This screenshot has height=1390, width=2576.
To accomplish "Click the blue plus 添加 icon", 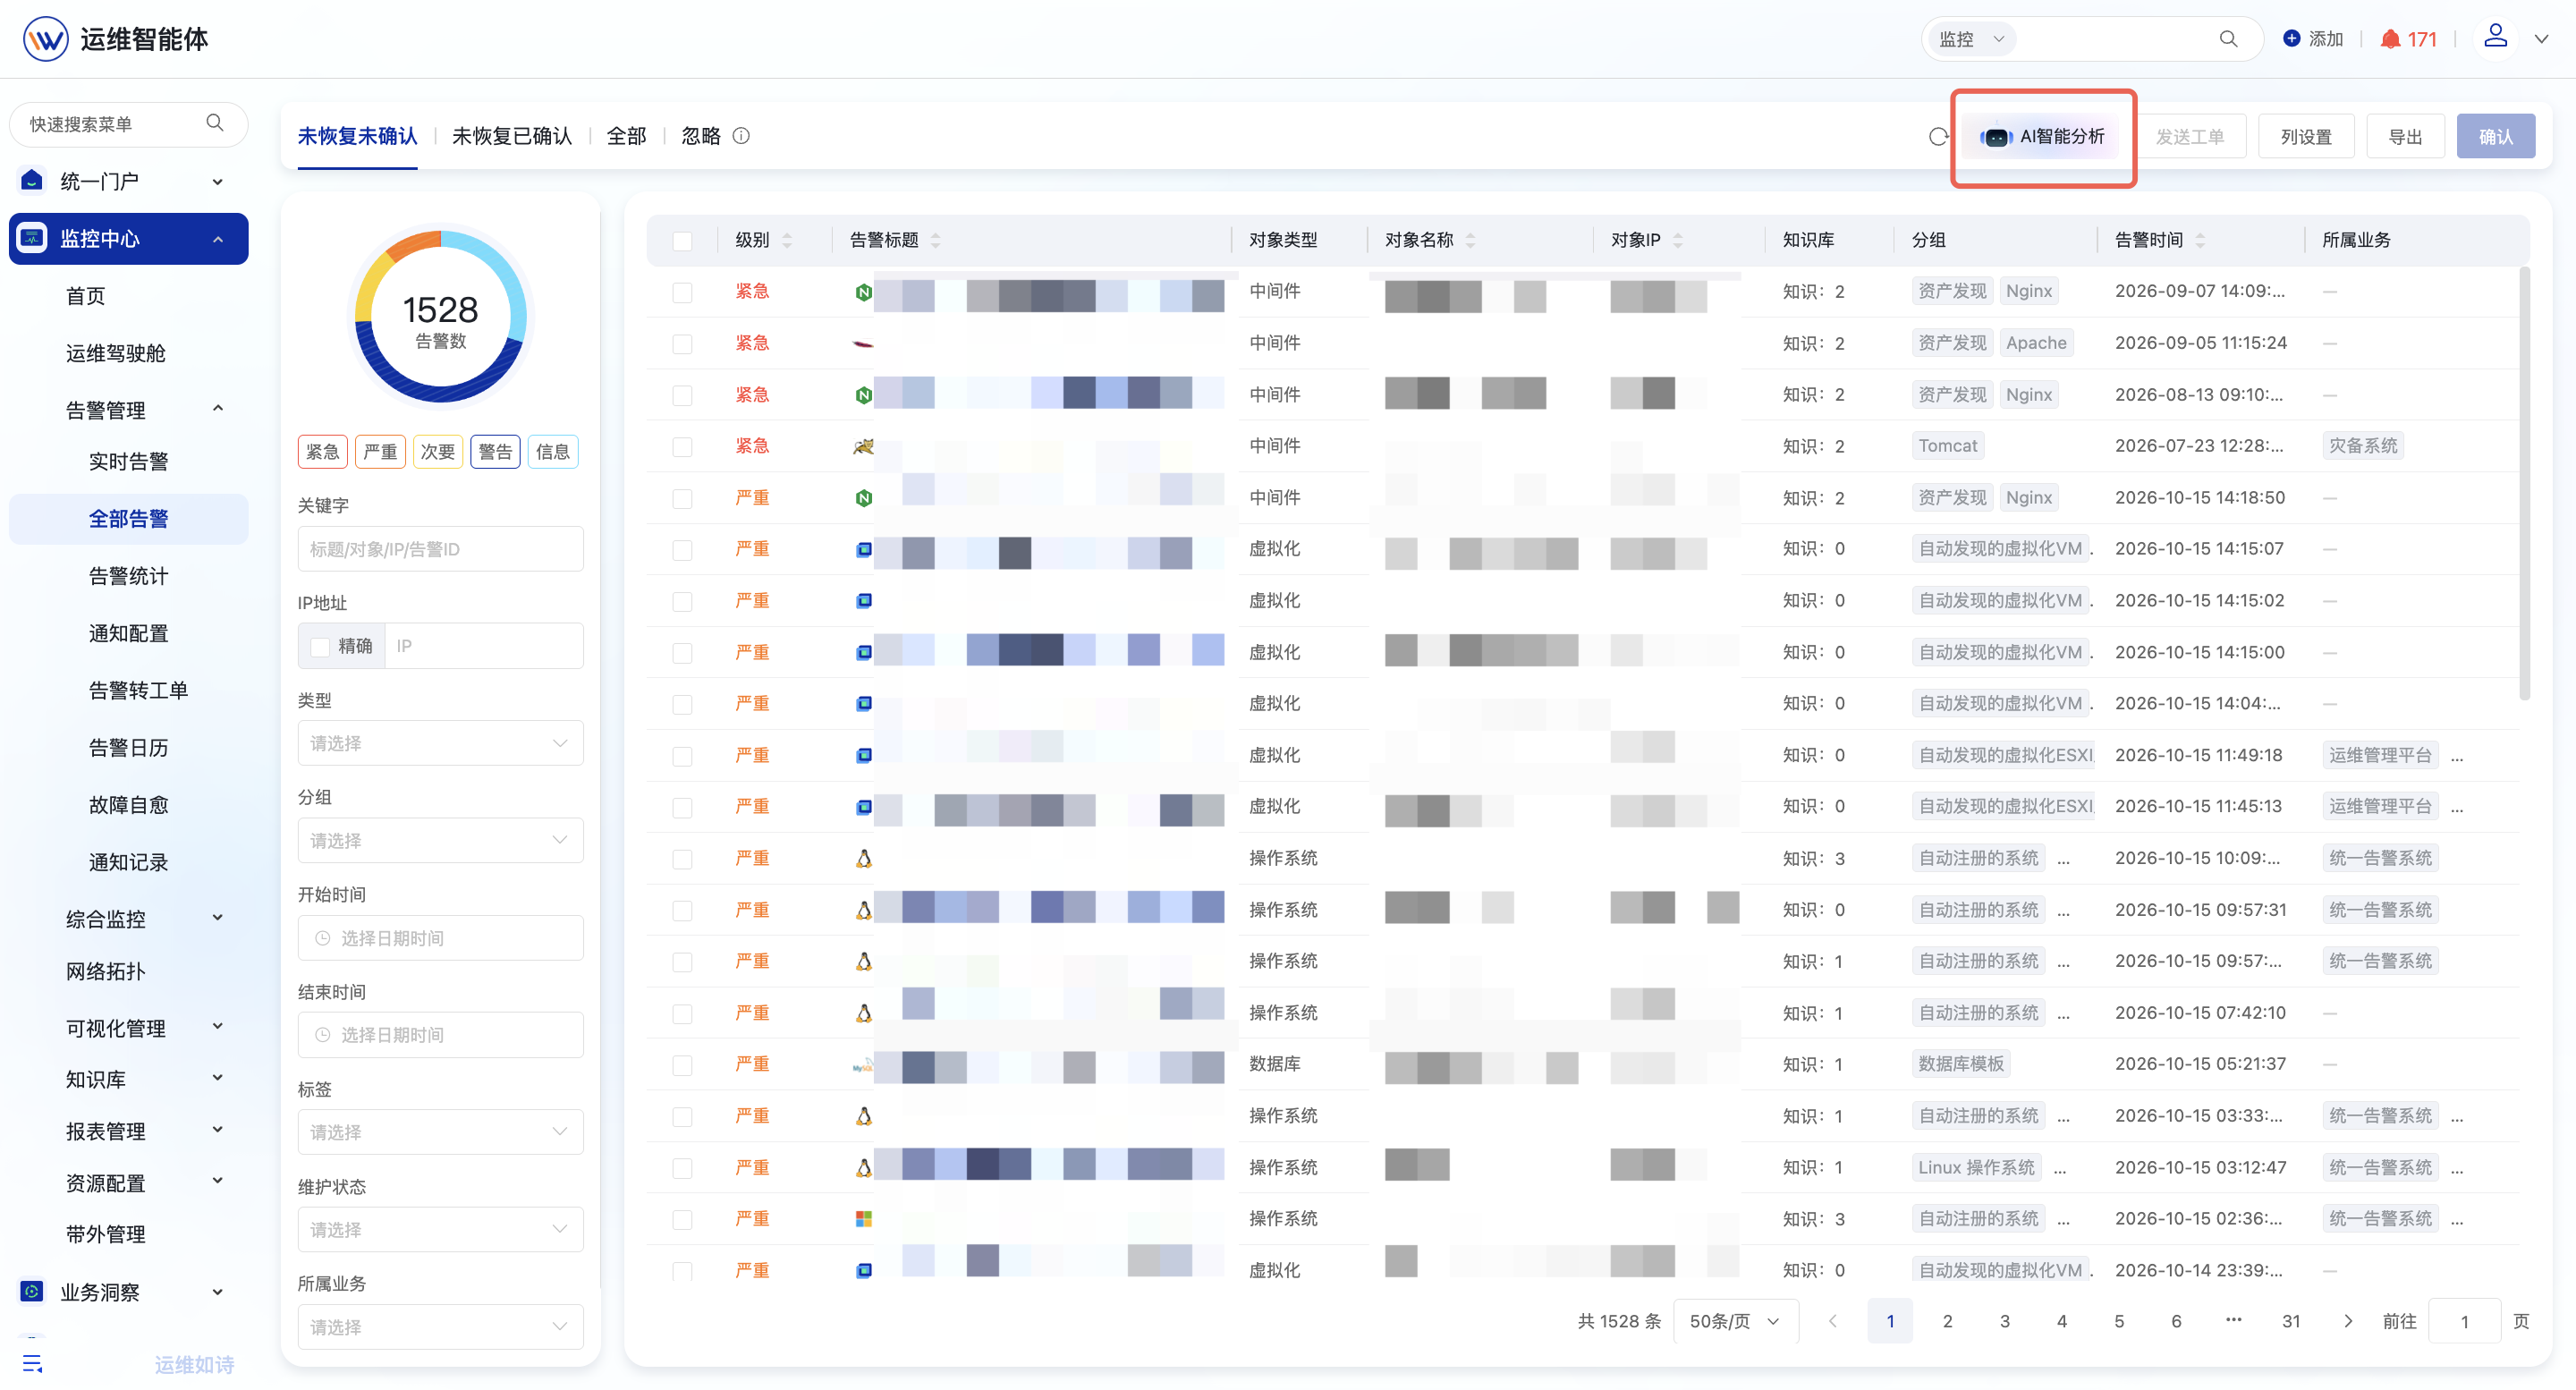I will tap(2291, 38).
